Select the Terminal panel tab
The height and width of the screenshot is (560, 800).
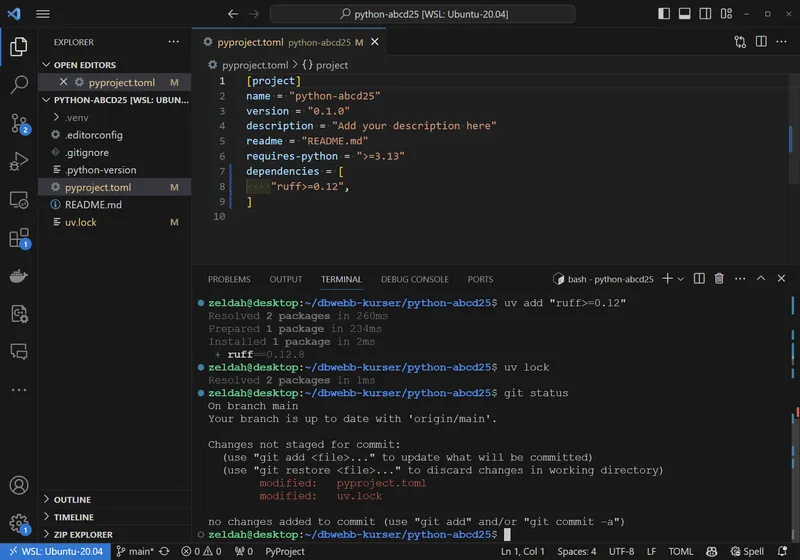tap(341, 279)
